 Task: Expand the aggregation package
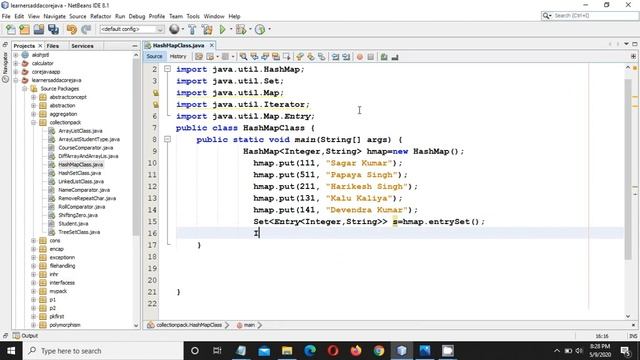click(33, 114)
